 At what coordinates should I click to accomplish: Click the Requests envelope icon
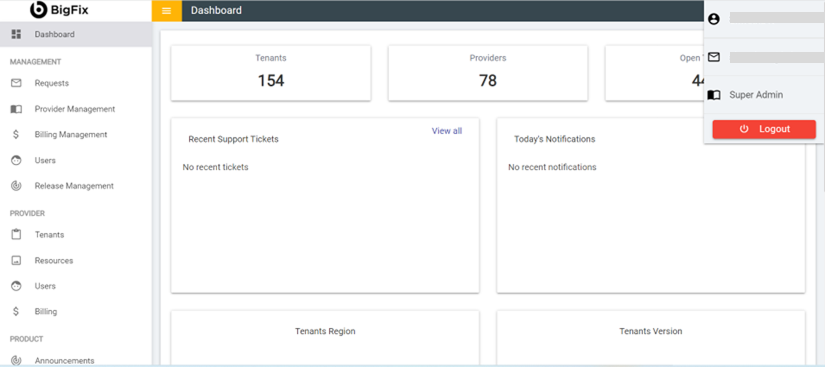click(x=16, y=83)
